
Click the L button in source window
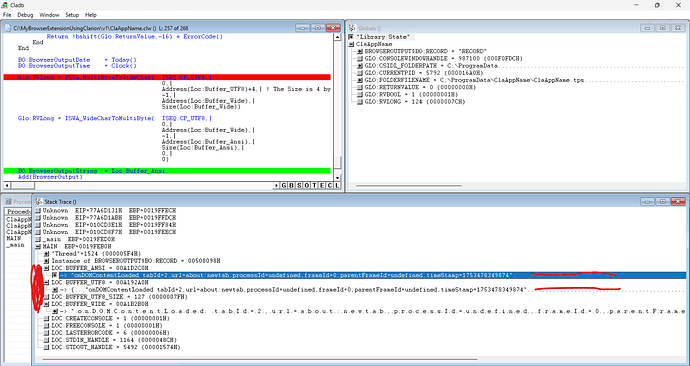(x=337, y=186)
